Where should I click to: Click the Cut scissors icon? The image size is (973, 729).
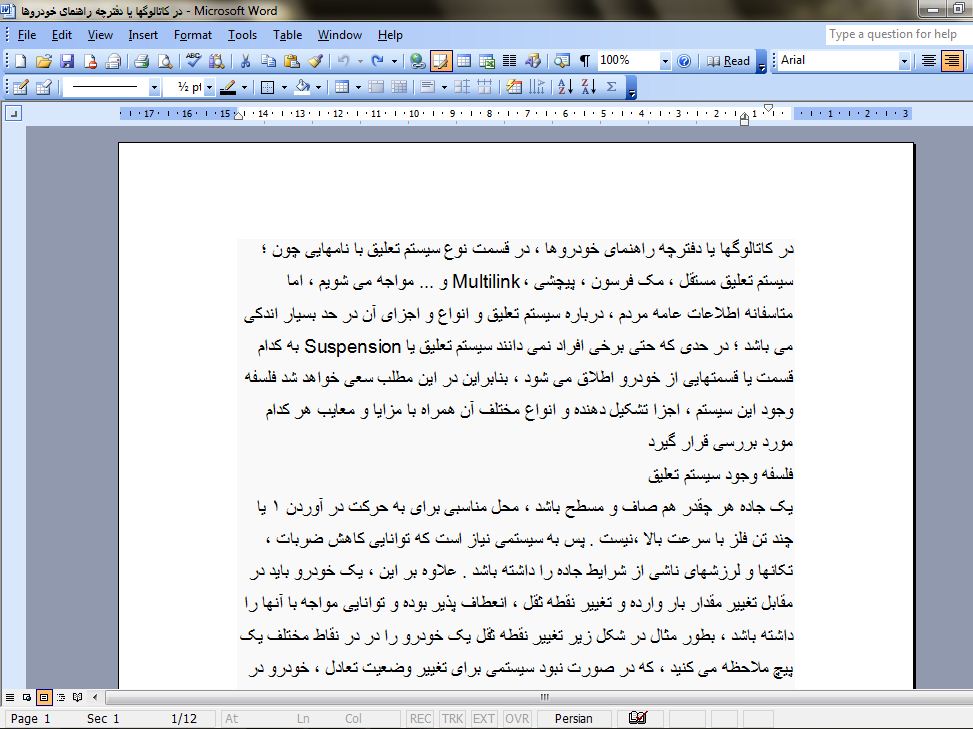point(245,61)
